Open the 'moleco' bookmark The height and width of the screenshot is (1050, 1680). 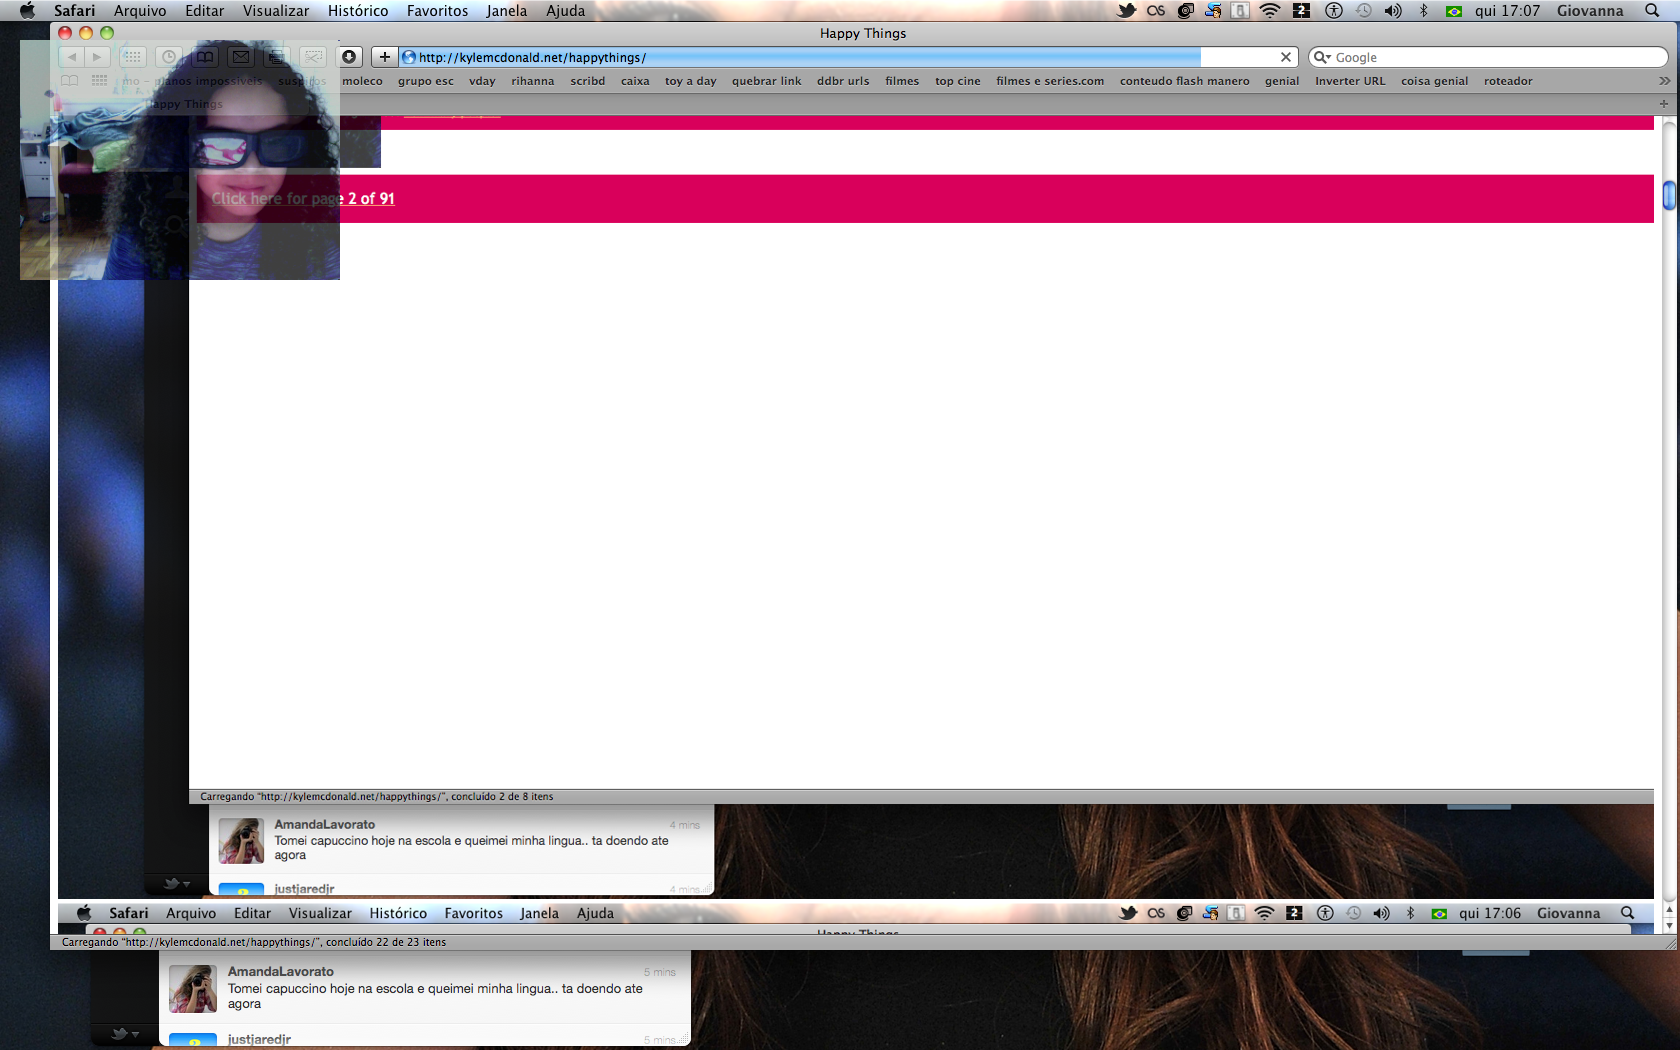point(362,81)
